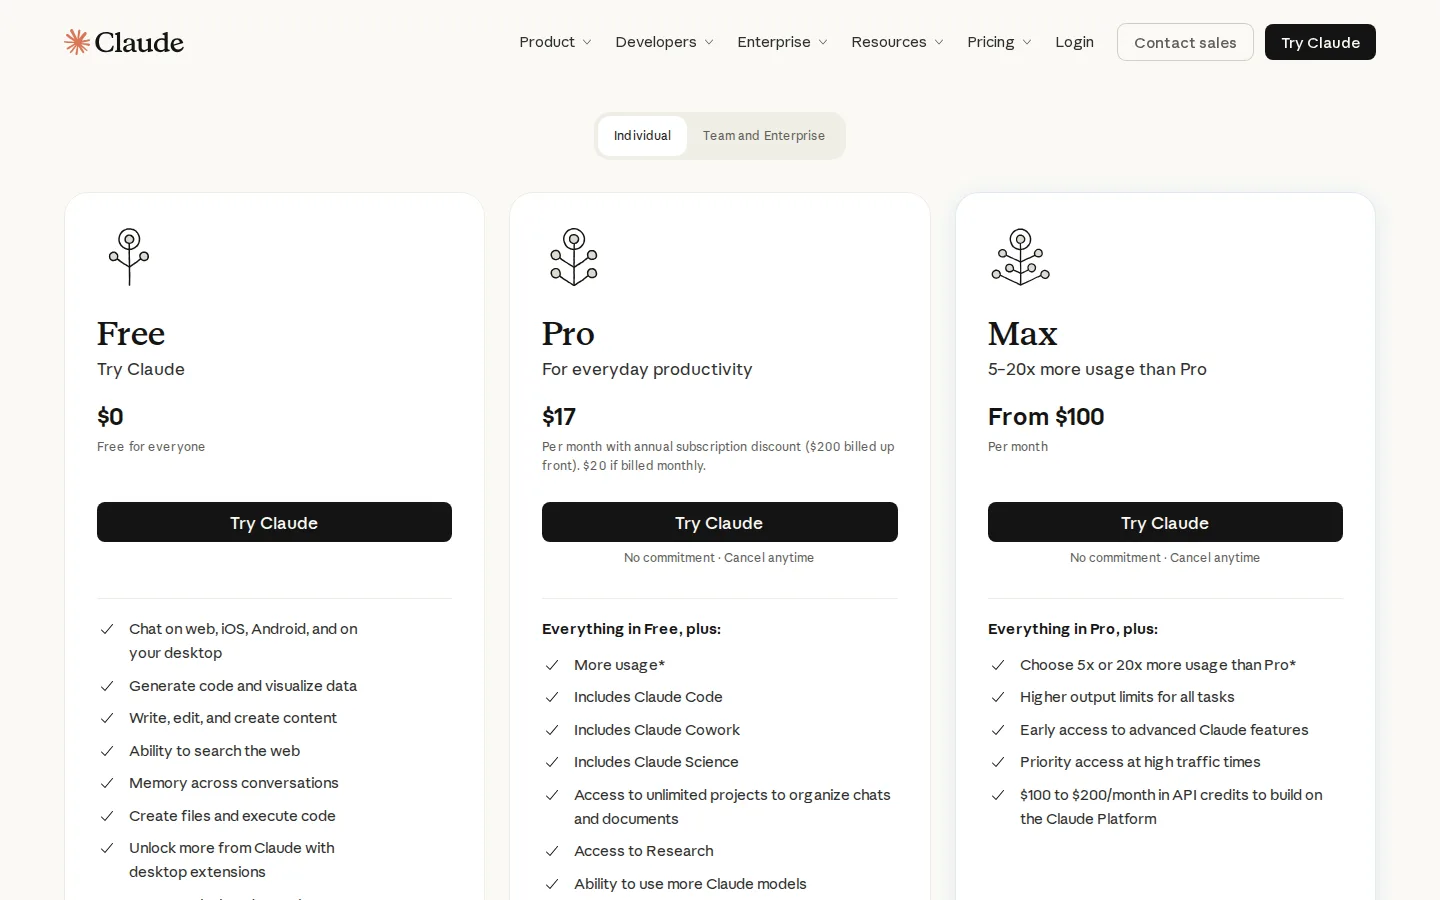Viewport: 1440px width, 900px height.
Task: Switch to Team and Enterprise plans
Action: click(764, 136)
